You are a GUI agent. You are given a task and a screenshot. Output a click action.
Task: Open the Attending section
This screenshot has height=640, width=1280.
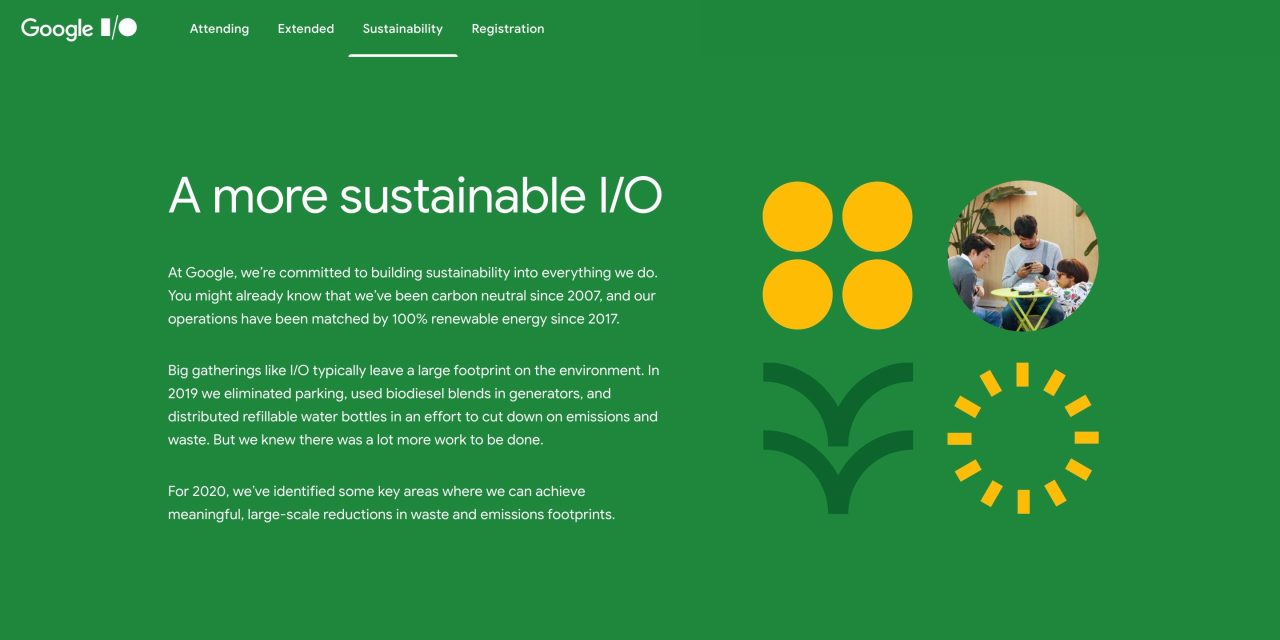(x=219, y=29)
